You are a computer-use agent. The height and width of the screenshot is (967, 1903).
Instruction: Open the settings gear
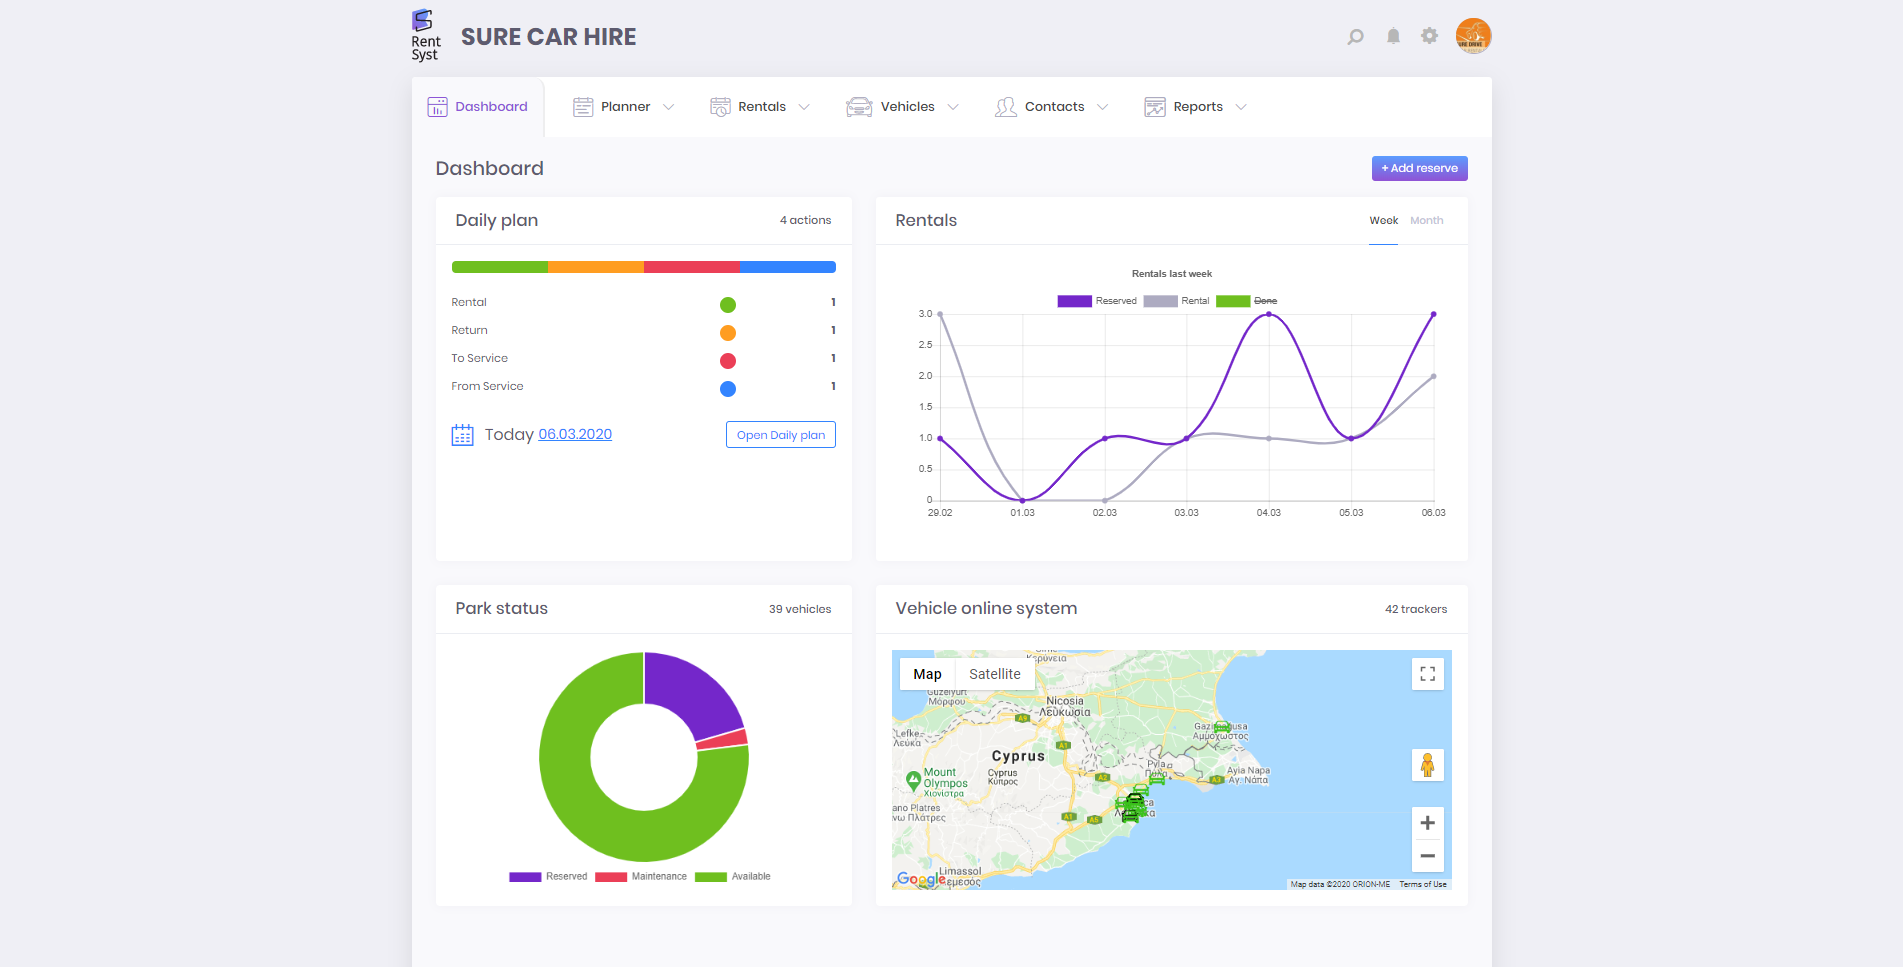click(1429, 36)
